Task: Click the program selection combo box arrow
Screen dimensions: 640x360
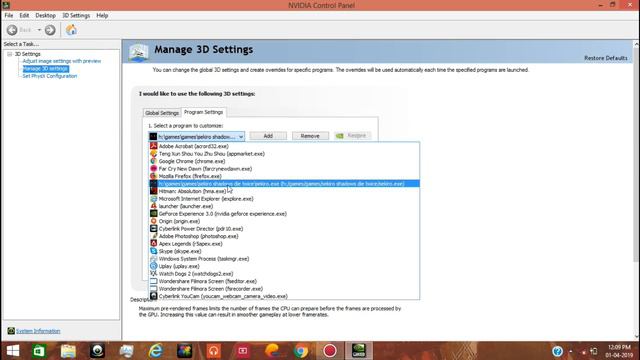Action: (241, 137)
